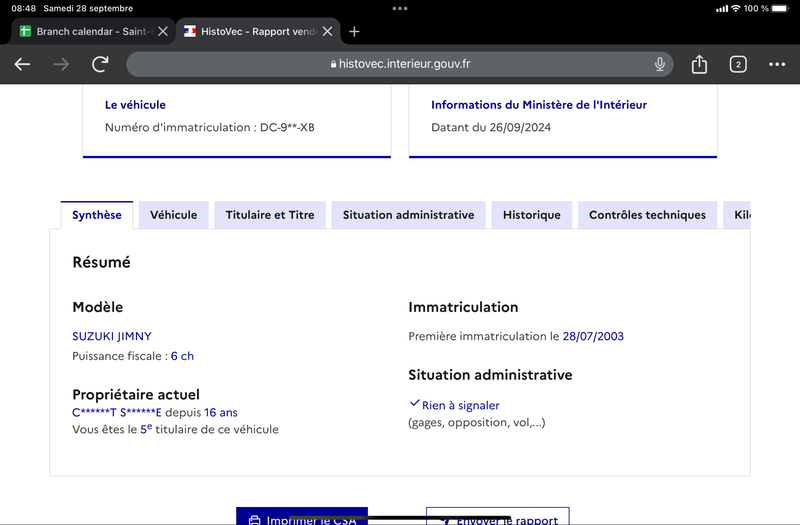Open the Véhicule tab
This screenshot has height=525, width=800.
tap(173, 215)
